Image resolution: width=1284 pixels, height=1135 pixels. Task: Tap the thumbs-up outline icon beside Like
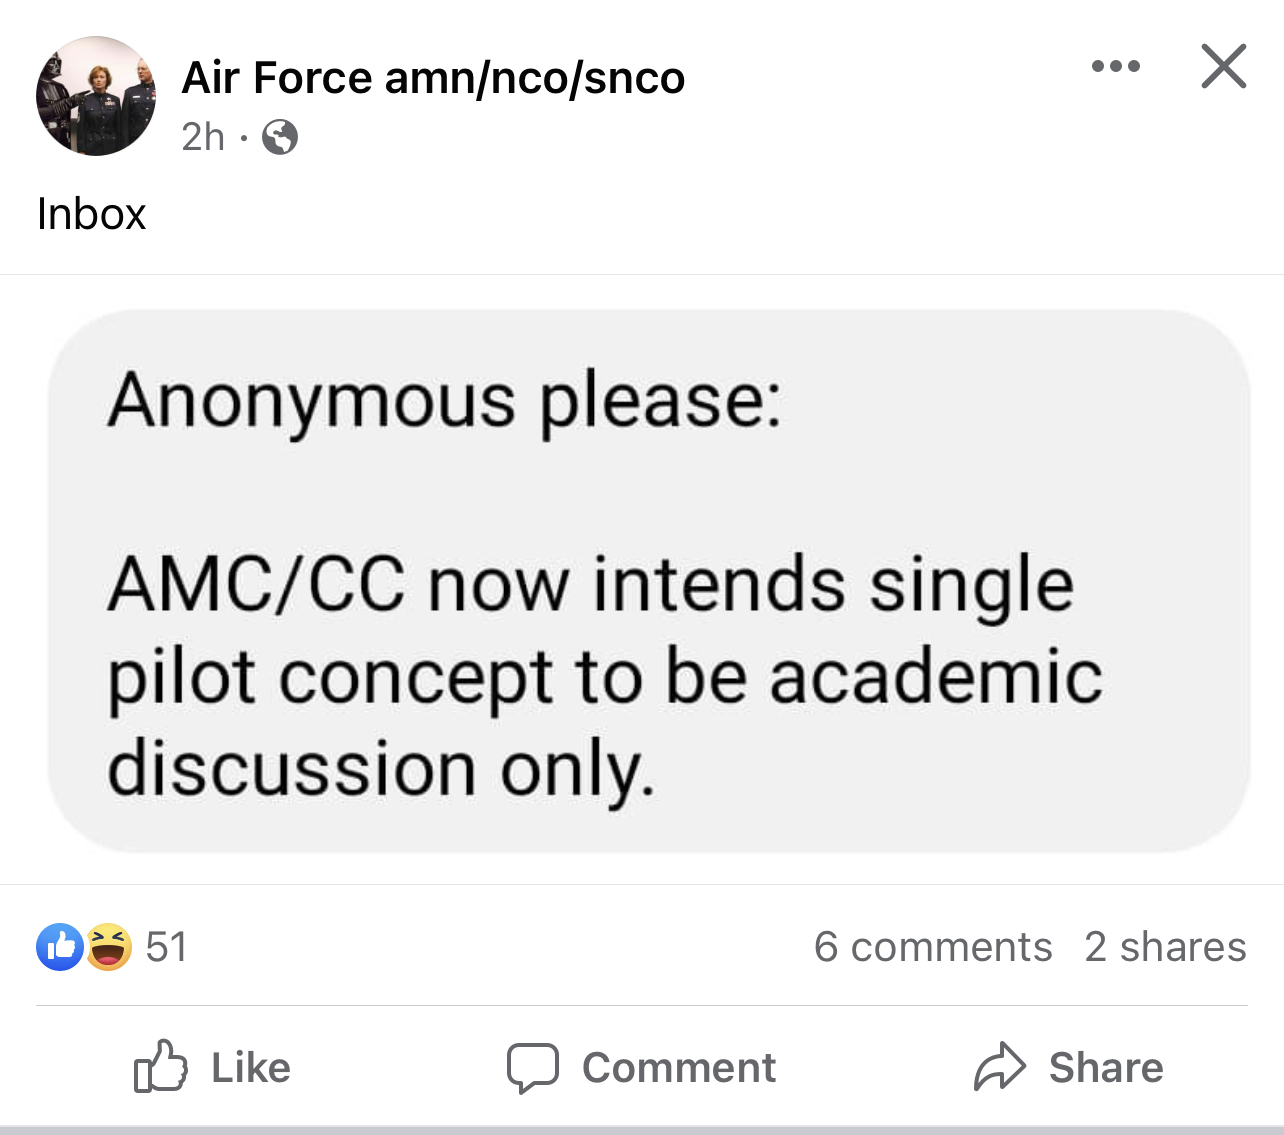(161, 1067)
